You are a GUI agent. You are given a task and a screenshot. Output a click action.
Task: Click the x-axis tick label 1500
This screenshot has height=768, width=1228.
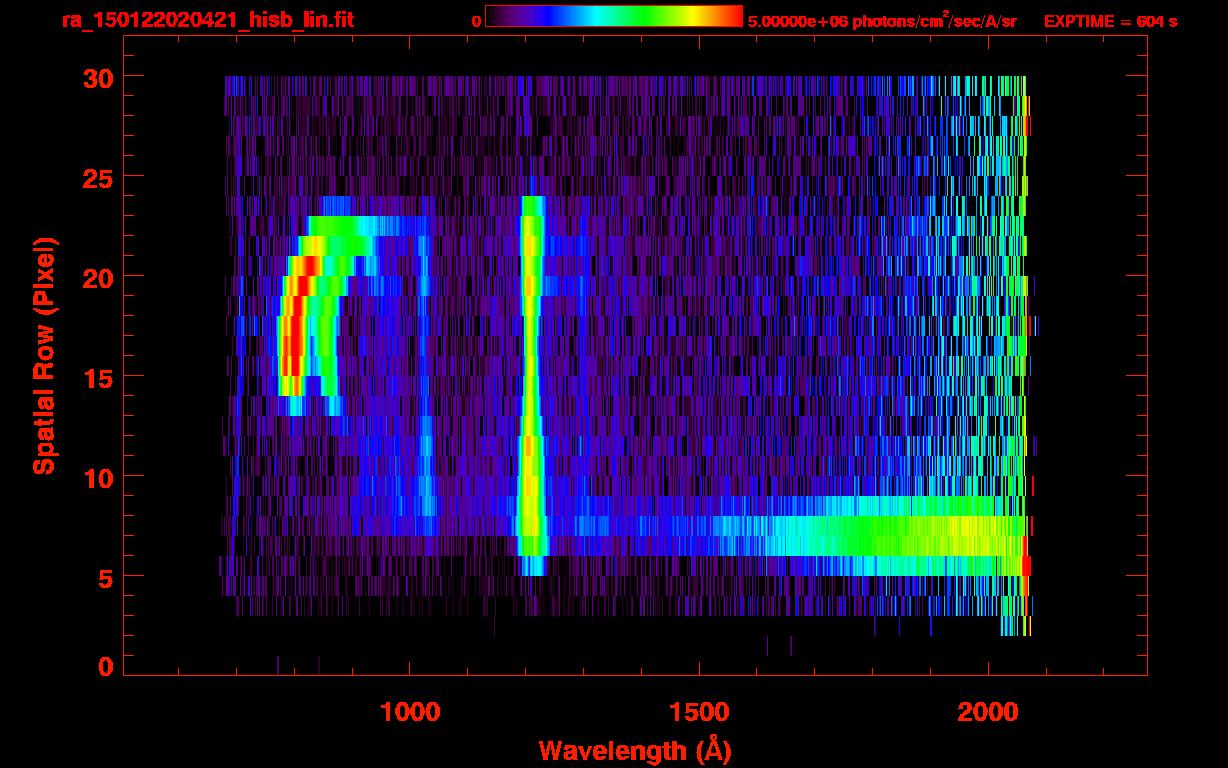[x=699, y=712]
